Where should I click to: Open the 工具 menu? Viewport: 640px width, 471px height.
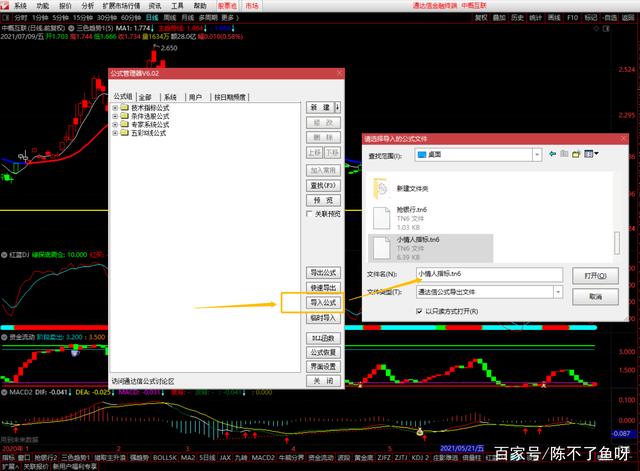coord(177,6)
